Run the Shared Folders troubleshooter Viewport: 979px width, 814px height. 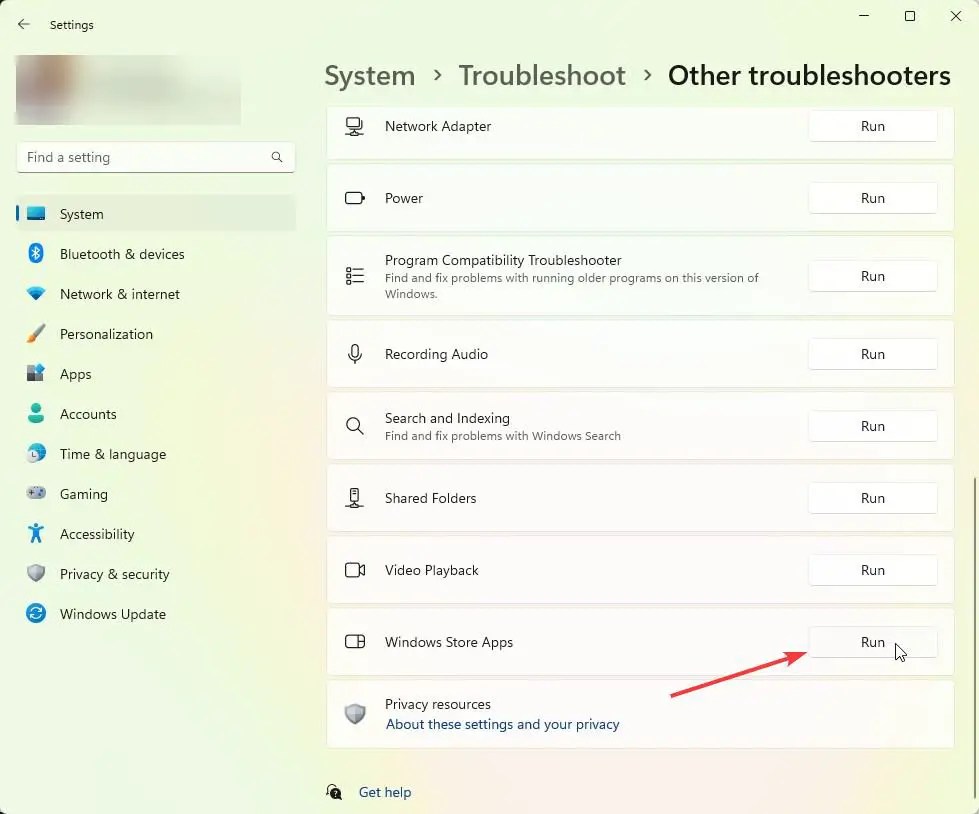tap(873, 498)
